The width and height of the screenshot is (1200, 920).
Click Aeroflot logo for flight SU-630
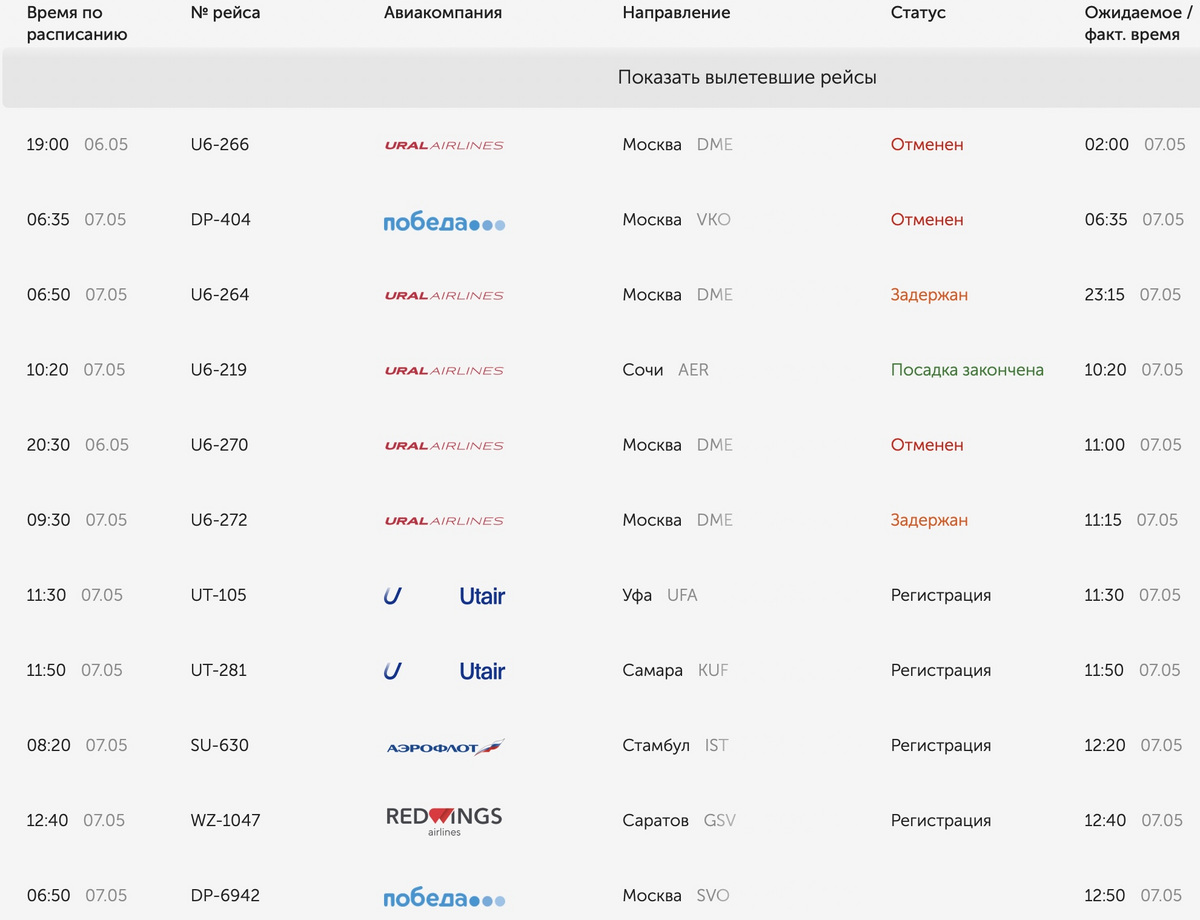(x=445, y=747)
